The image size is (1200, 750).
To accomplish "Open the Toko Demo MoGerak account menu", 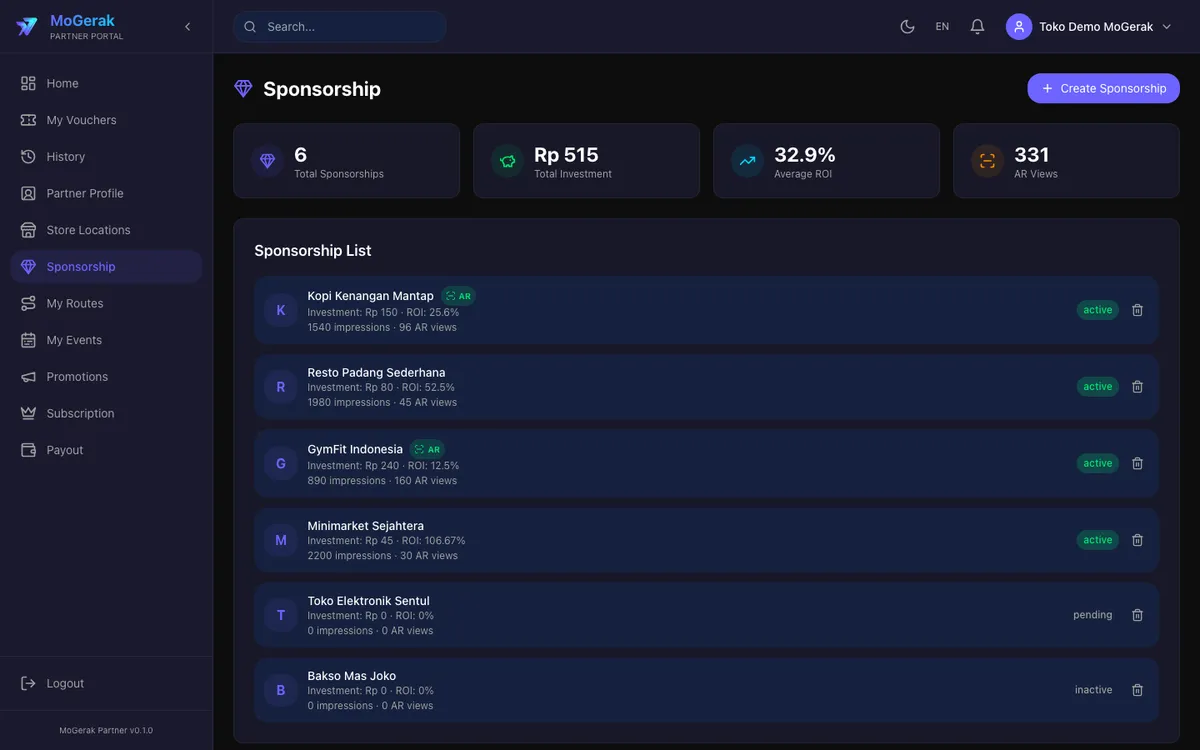I will pos(1089,27).
